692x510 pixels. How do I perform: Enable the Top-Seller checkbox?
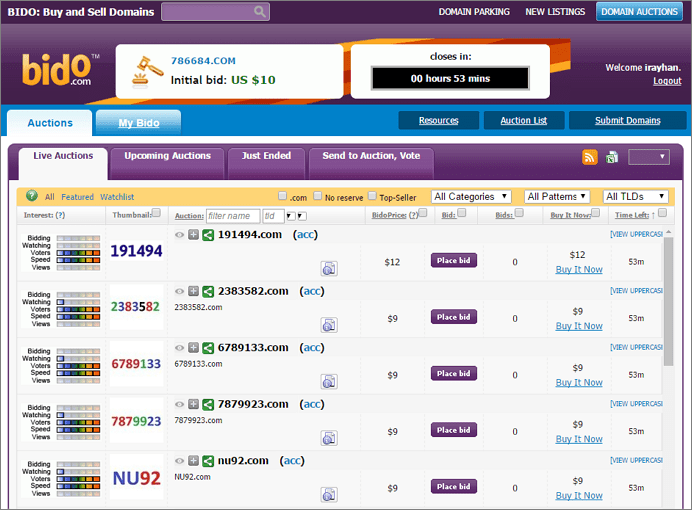(x=372, y=195)
